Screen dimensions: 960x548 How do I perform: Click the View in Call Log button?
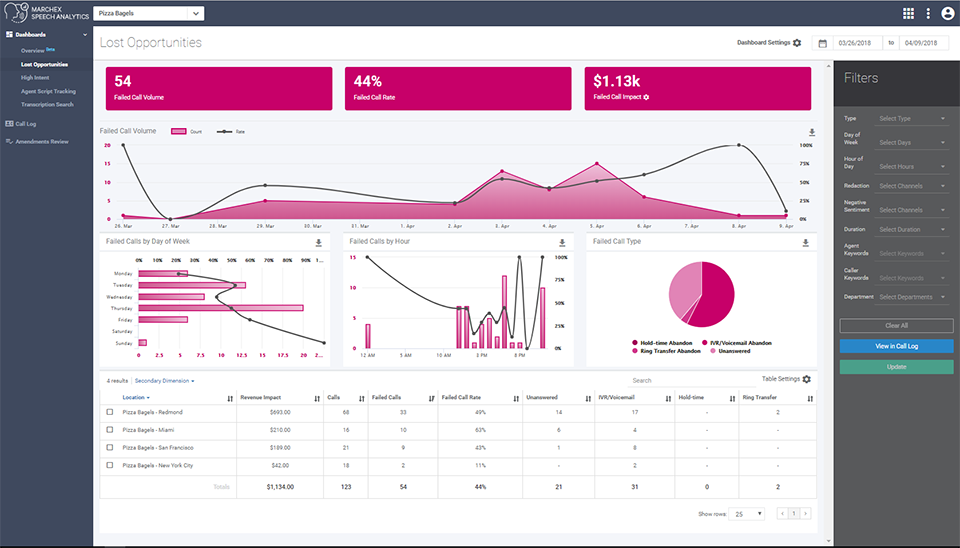[x=896, y=346]
